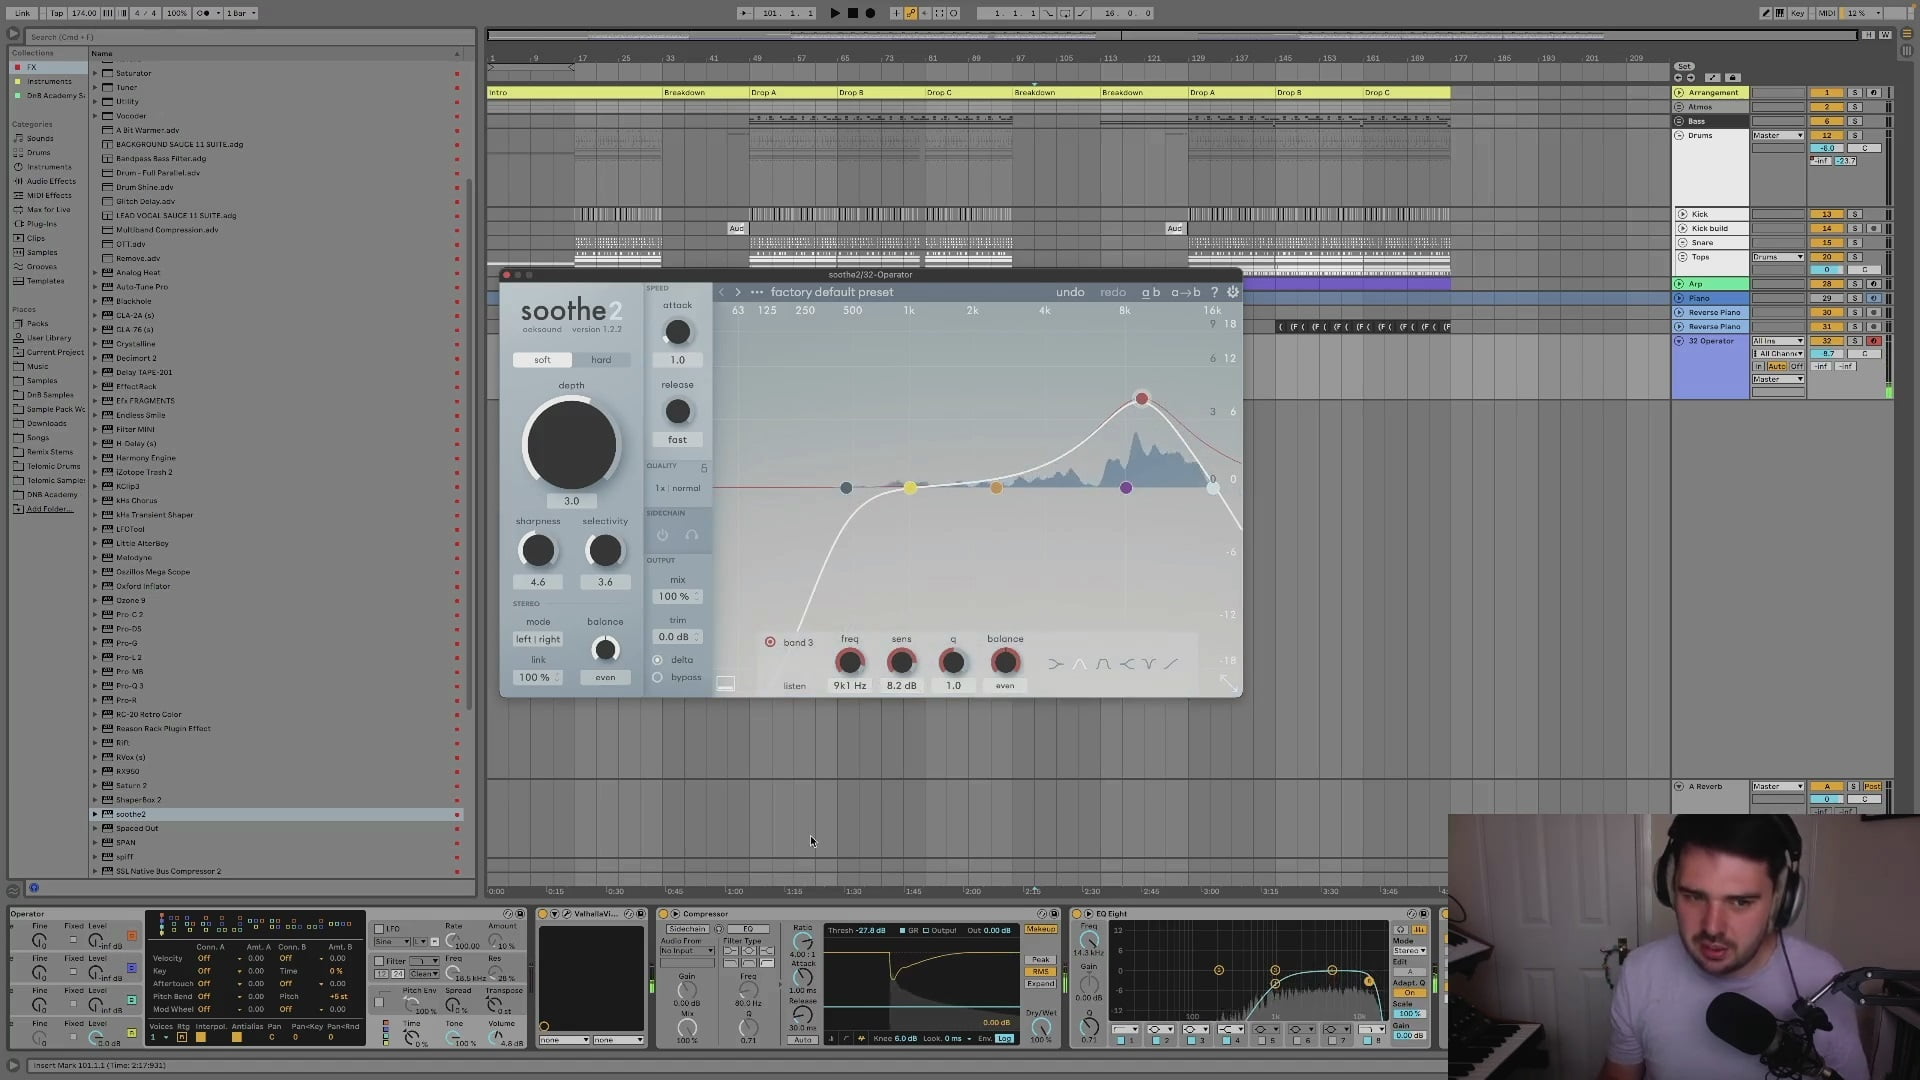The image size is (1920, 1080).
Task: Select soft mode in soothe2
Action: [x=542, y=360]
